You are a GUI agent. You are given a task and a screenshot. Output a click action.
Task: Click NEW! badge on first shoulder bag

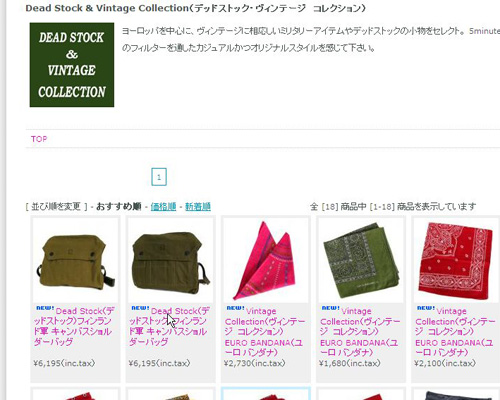(x=45, y=308)
